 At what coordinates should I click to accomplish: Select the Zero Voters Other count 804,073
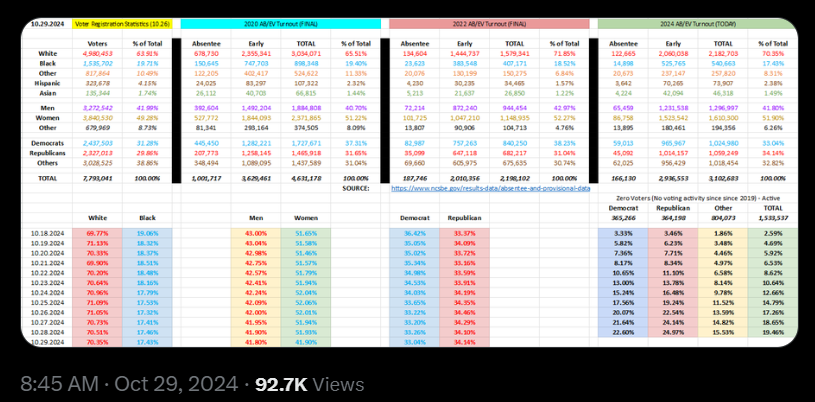(x=723, y=218)
